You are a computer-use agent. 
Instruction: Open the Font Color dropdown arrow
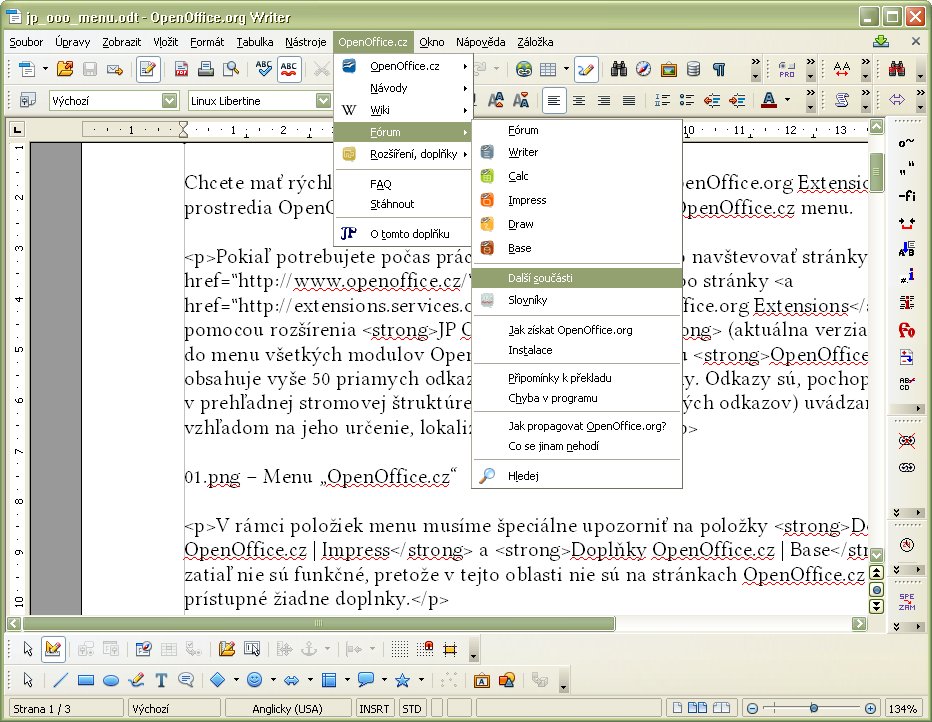[x=788, y=100]
